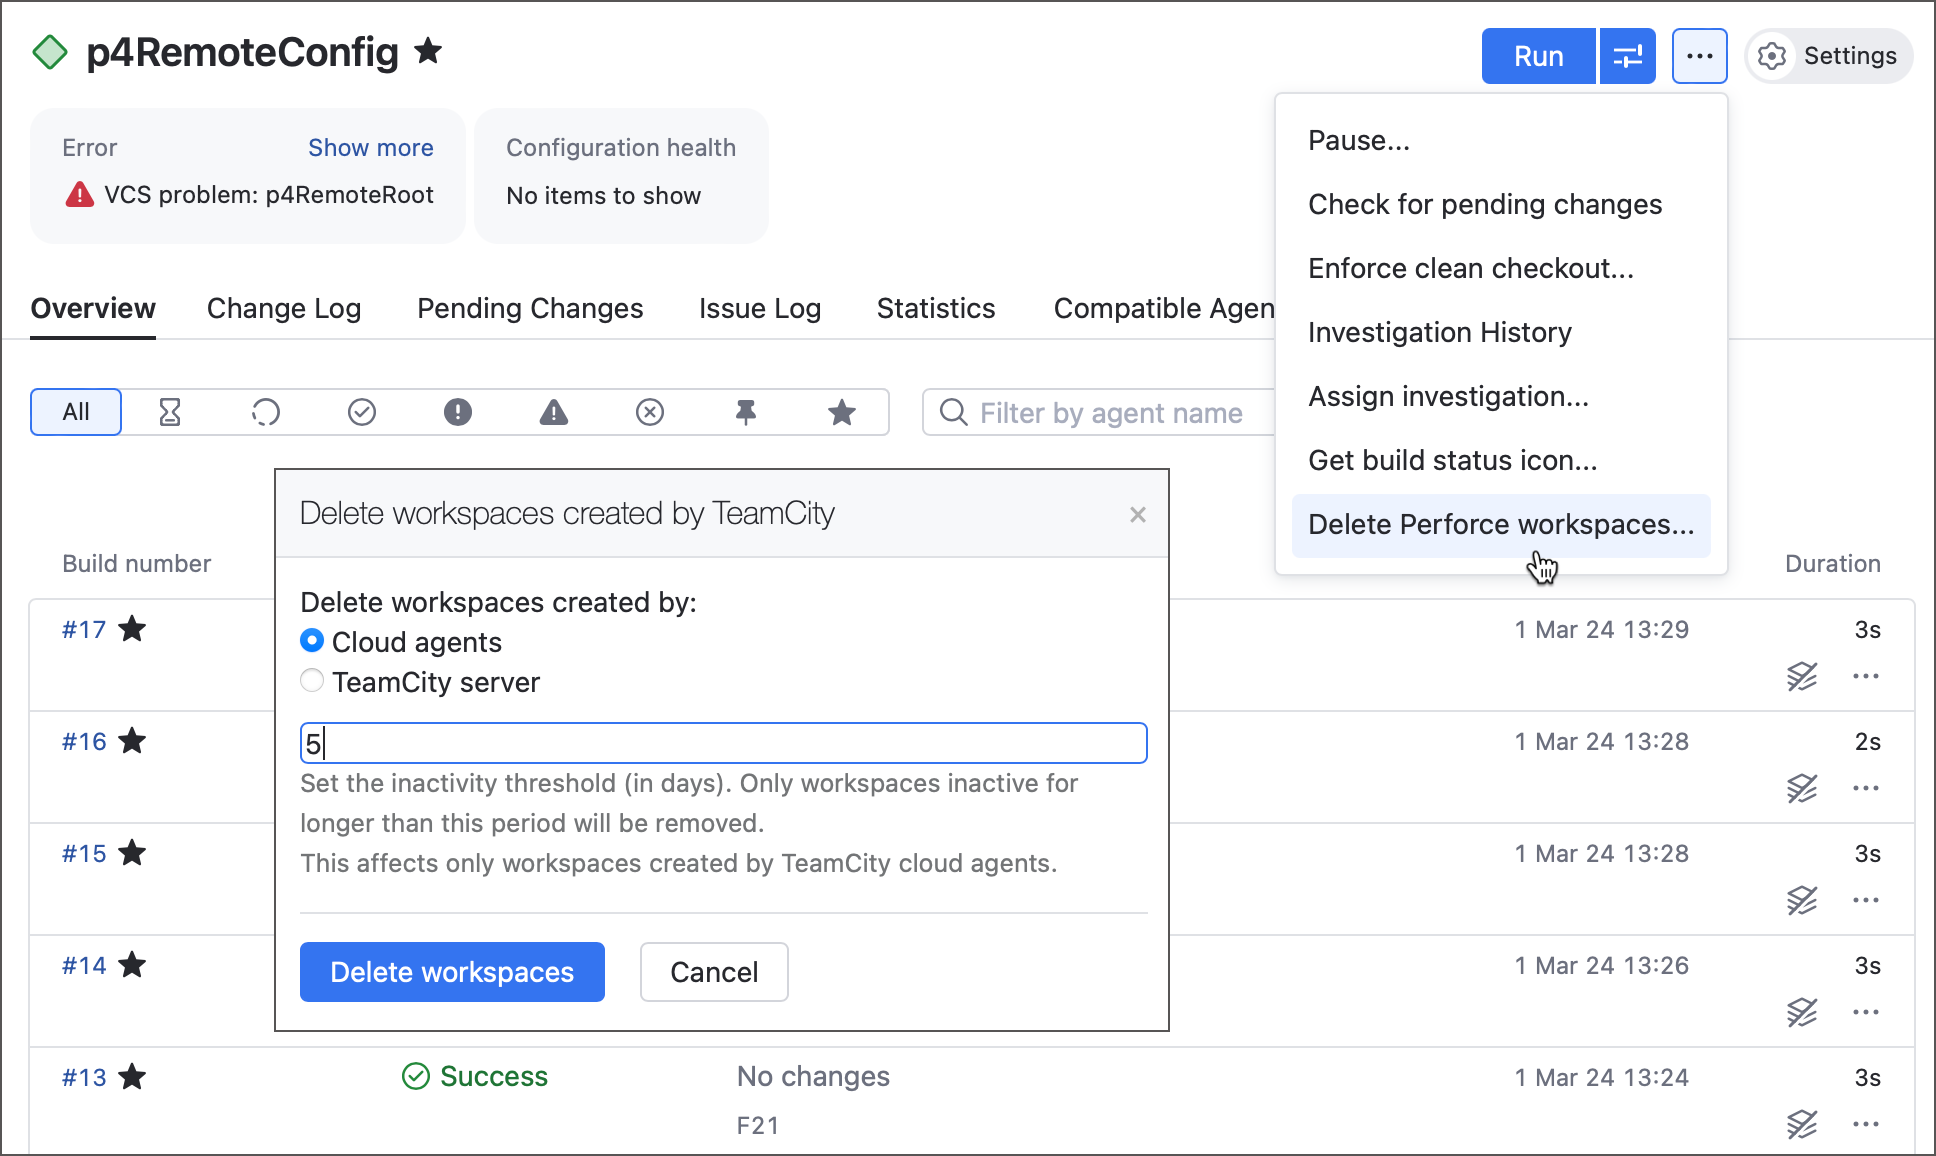Open more actions dots for build #14
The height and width of the screenshot is (1156, 1936).
click(x=1866, y=1012)
